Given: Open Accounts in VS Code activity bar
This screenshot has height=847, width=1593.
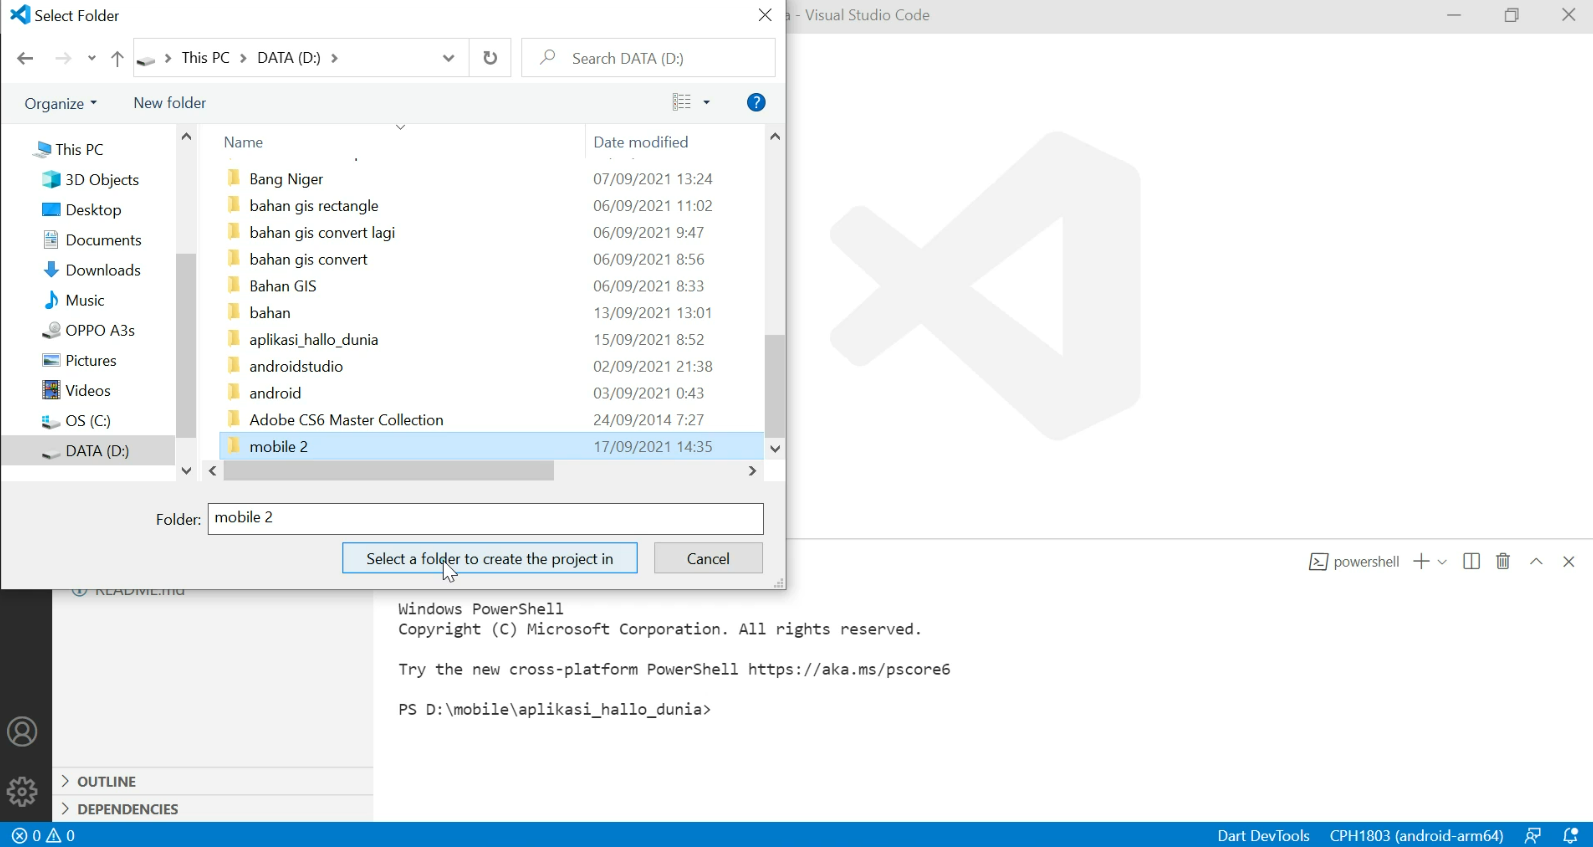Looking at the screenshot, I should 22,732.
